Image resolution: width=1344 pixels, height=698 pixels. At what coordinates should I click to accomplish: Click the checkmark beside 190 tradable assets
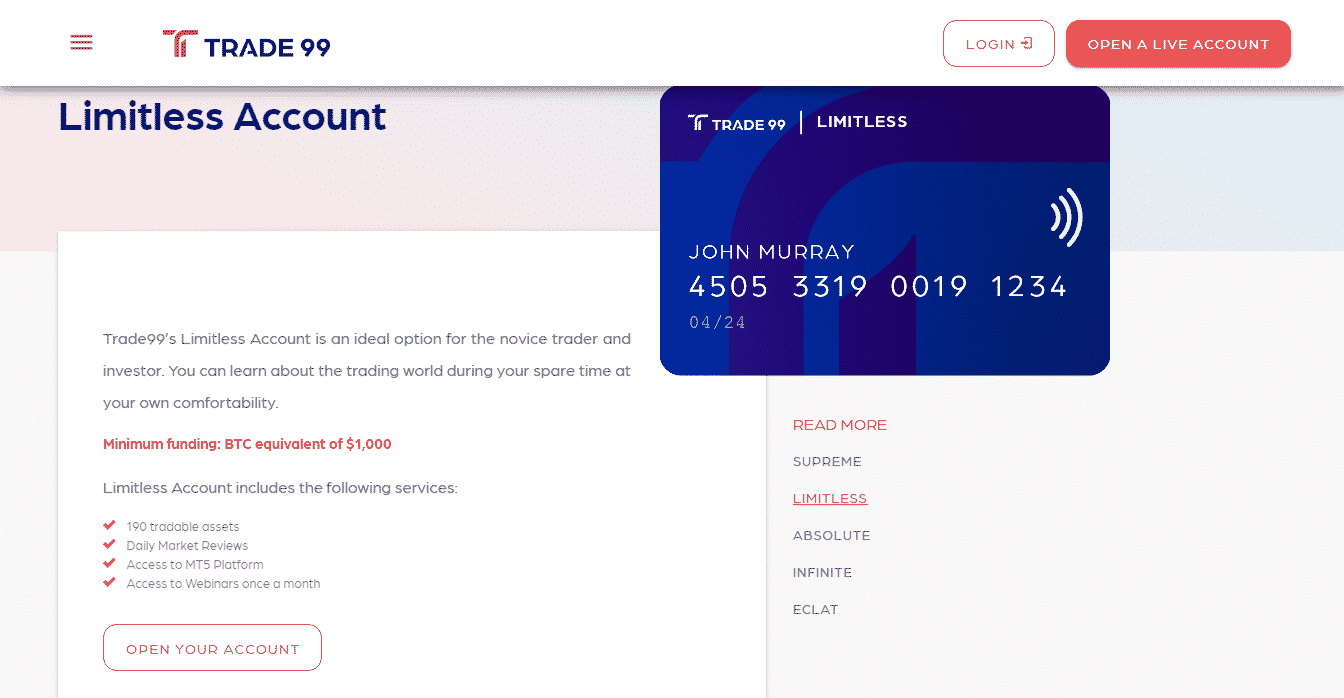pyautogui.click(x=109, y=525)
